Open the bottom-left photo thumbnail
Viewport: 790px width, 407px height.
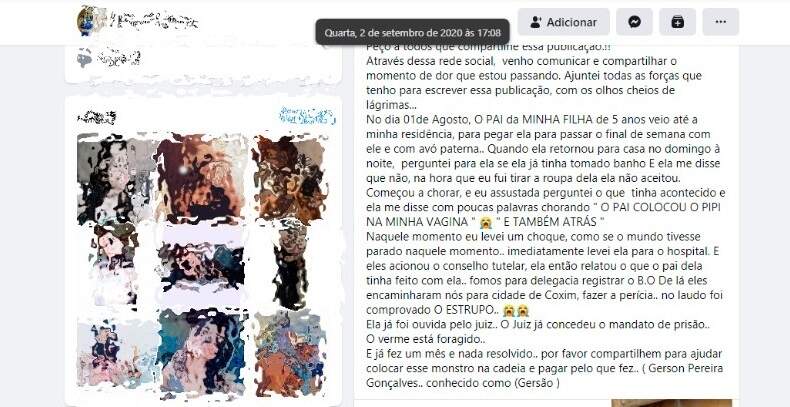pyautogui.click(x=116, y=353)
